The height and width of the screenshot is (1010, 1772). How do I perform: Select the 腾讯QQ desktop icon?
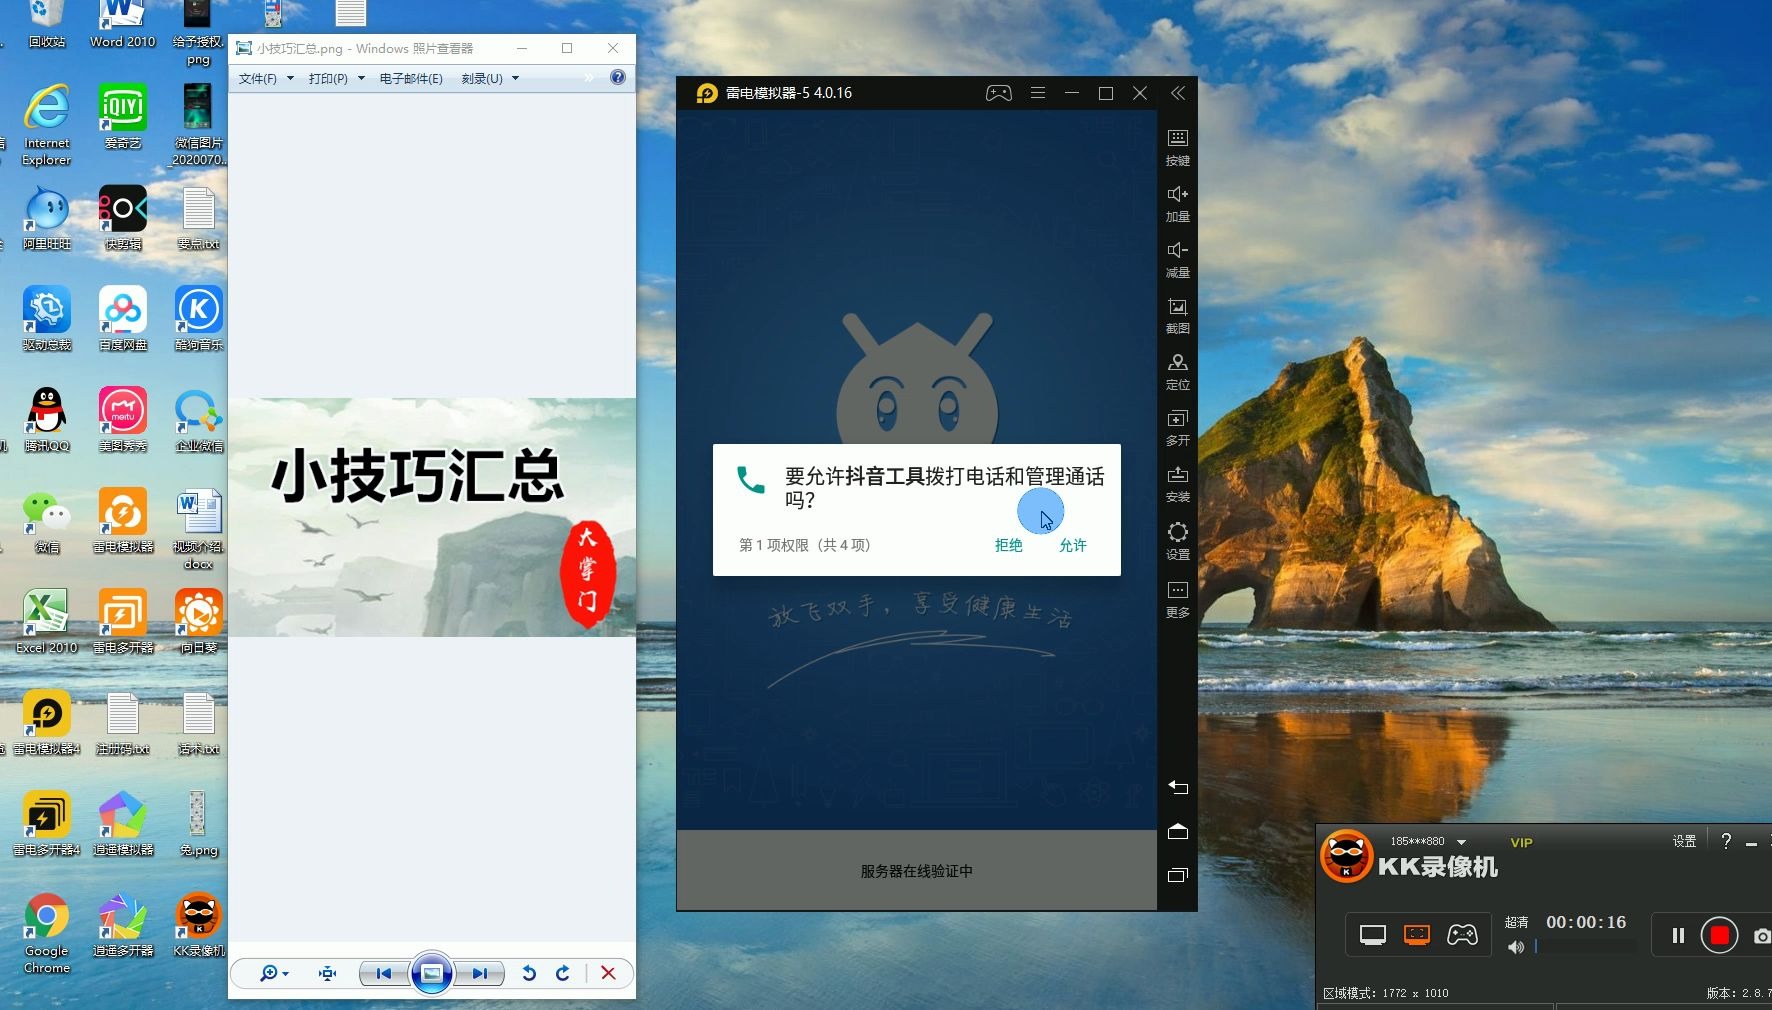click(47, 420)
